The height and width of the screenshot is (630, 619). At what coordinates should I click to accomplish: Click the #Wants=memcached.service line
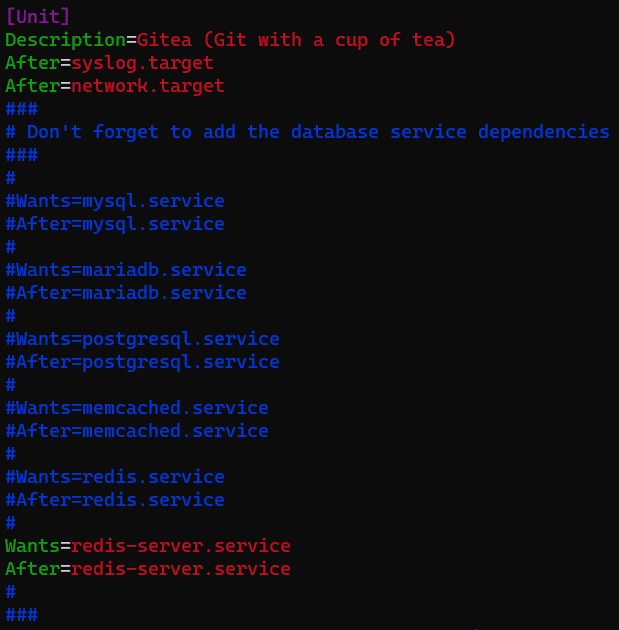pos(137,408)
